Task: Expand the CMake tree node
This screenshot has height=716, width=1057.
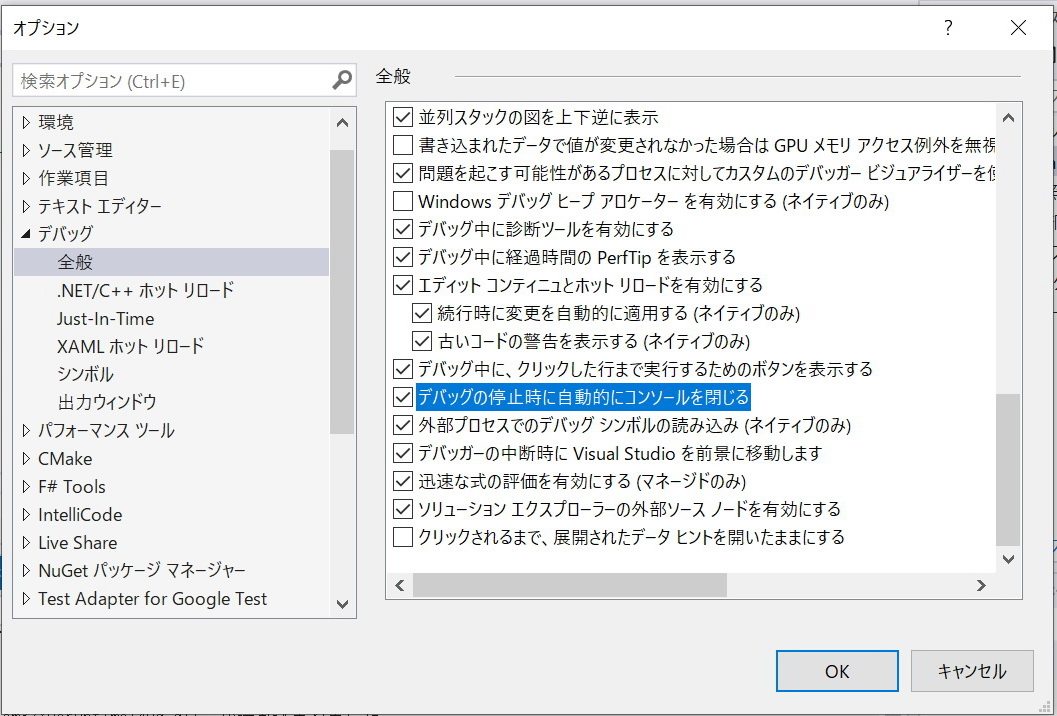Action: pos(26,459)
